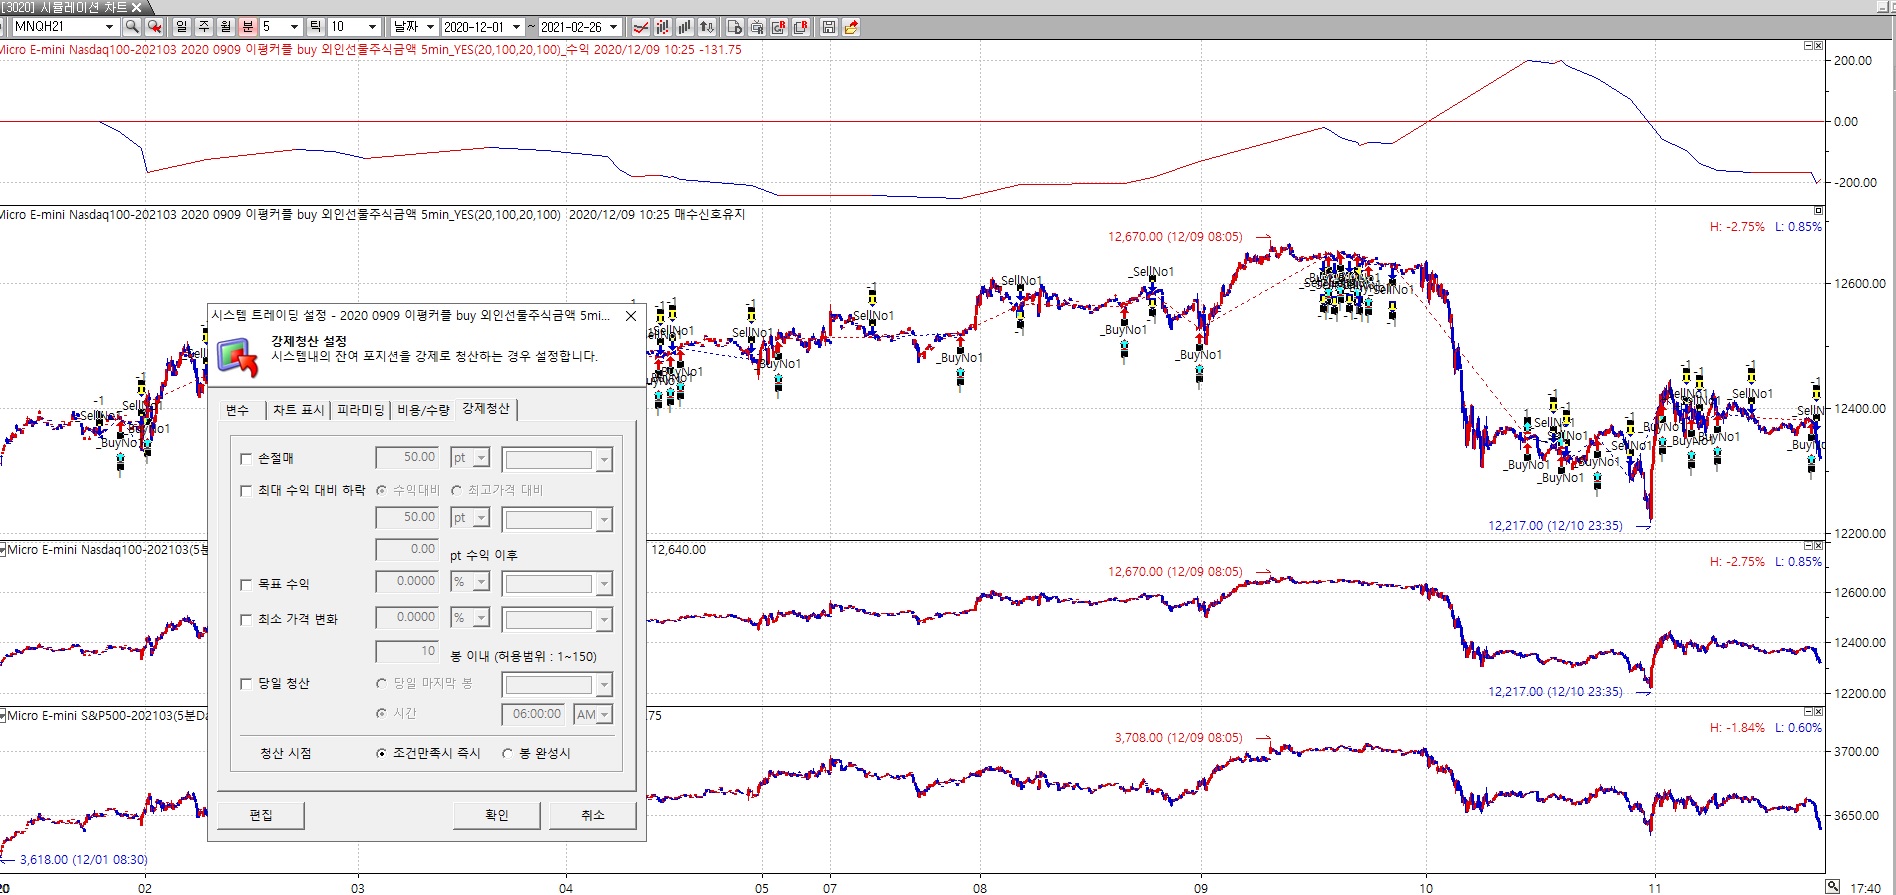Enable the 손절매 stop-loss checkbox
Viewport: 1896px width, 895px height.
pos(246,459)
